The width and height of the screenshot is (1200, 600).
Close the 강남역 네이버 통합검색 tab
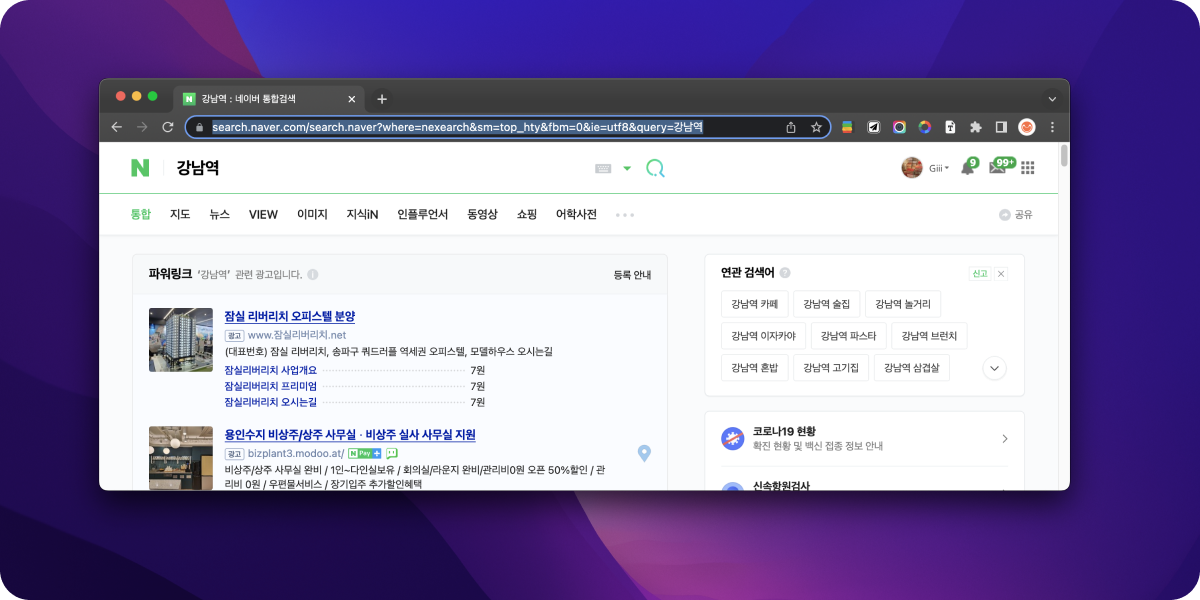click(351, 99)
